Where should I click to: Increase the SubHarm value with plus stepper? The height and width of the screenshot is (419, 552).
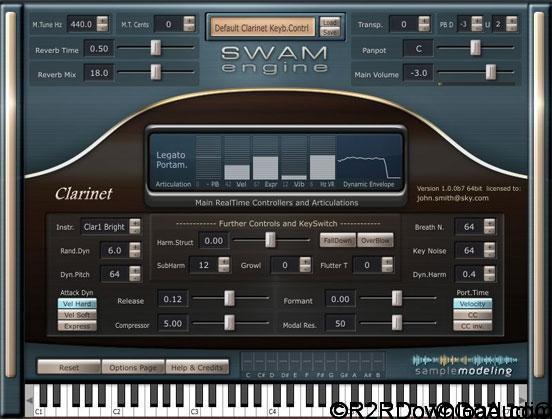tap(224, 261)
